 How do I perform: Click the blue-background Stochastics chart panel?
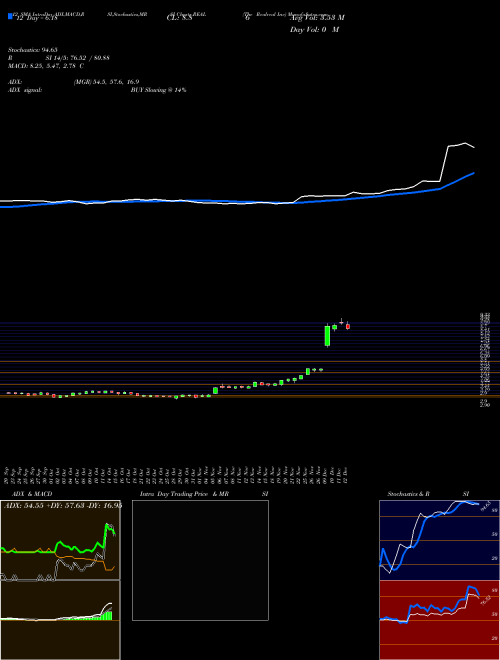(x=439, y=540)
